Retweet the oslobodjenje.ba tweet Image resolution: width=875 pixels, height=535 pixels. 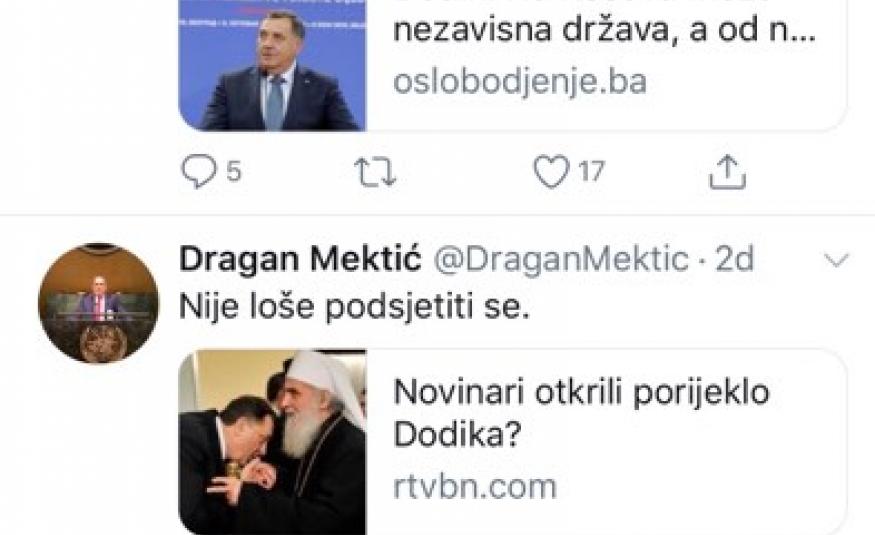coord(376,173)
